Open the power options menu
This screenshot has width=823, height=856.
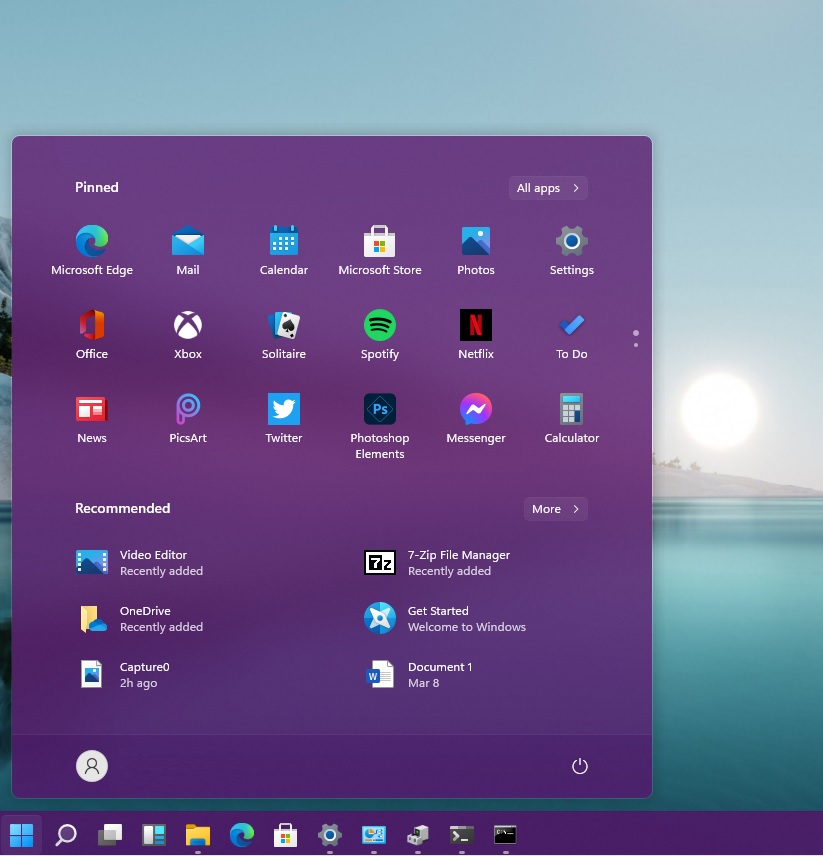tap(580, 765)
